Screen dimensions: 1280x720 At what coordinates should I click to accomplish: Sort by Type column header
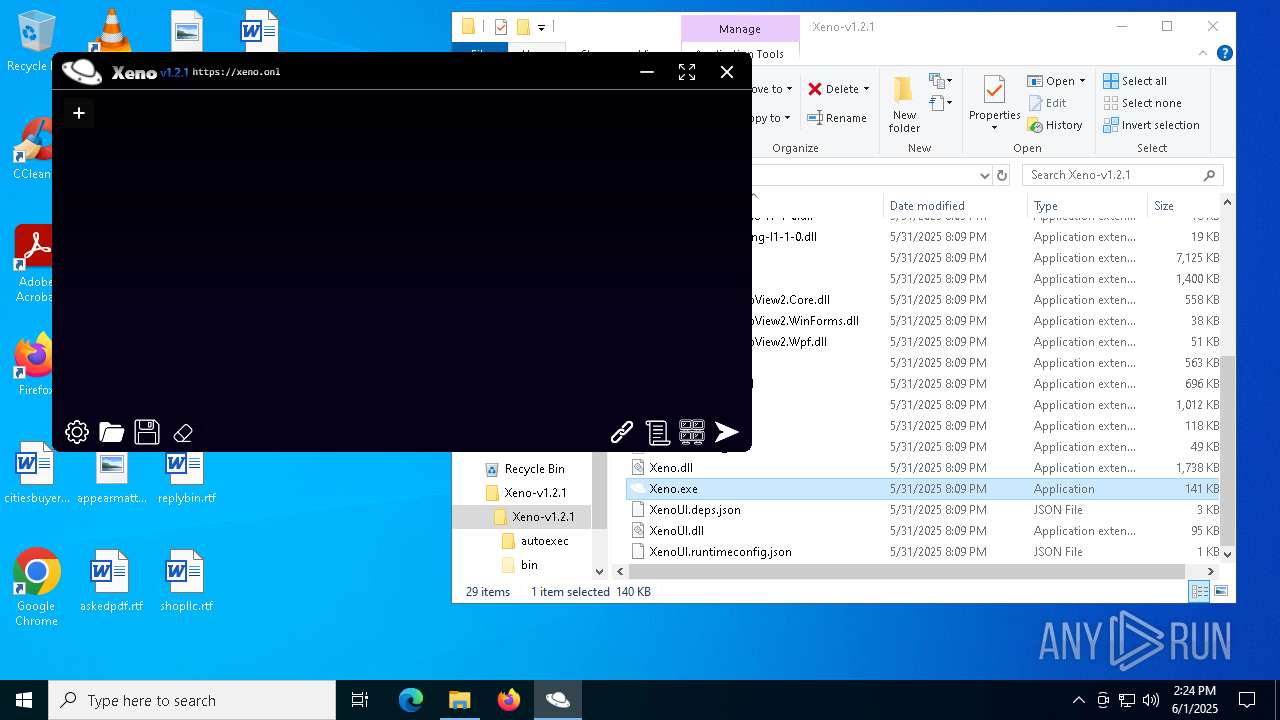click(1087, 206)
